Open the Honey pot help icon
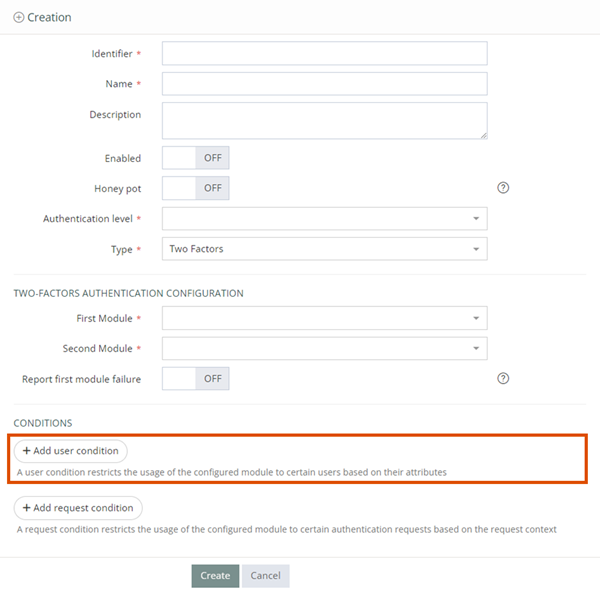Viewport: 600px width, 594px height. point(503,188)
